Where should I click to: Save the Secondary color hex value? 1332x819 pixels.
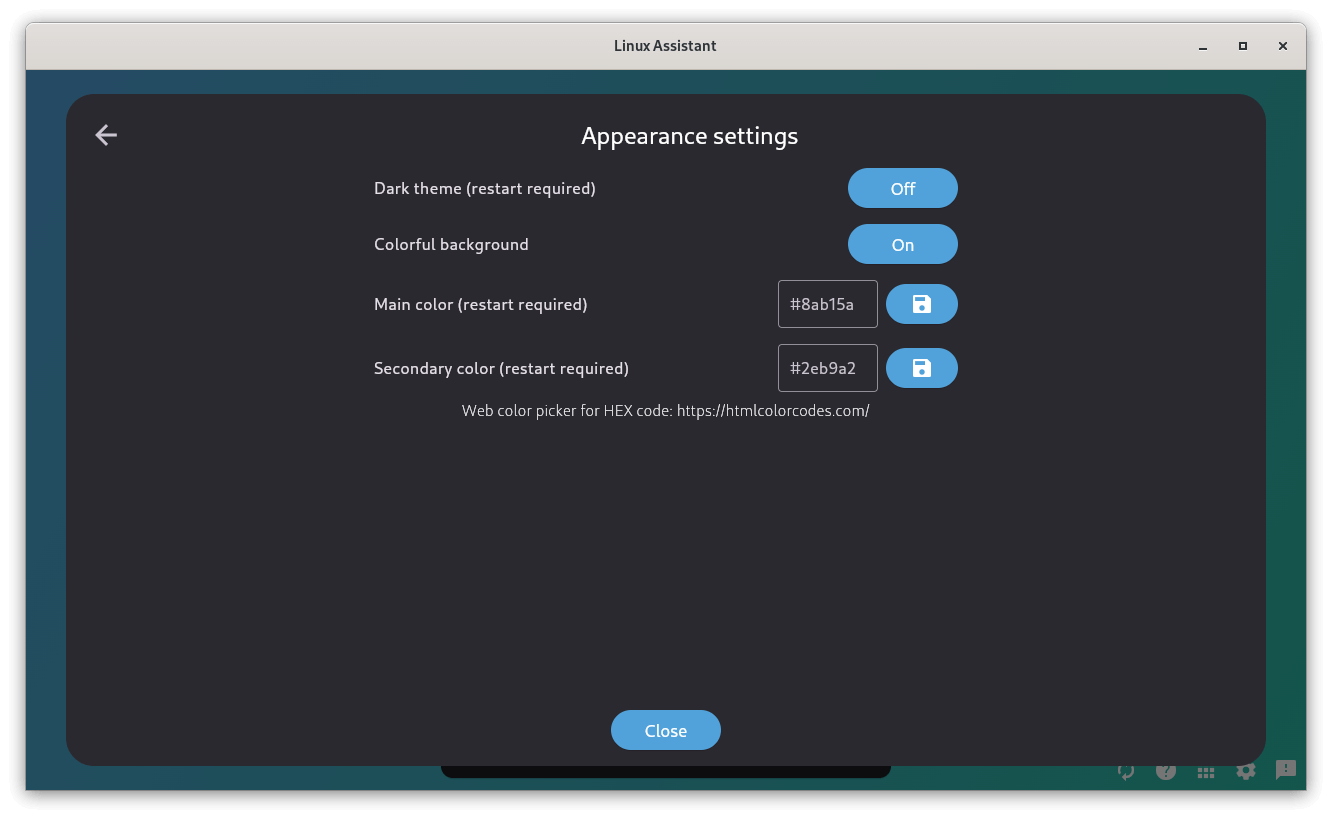point(921,368)
